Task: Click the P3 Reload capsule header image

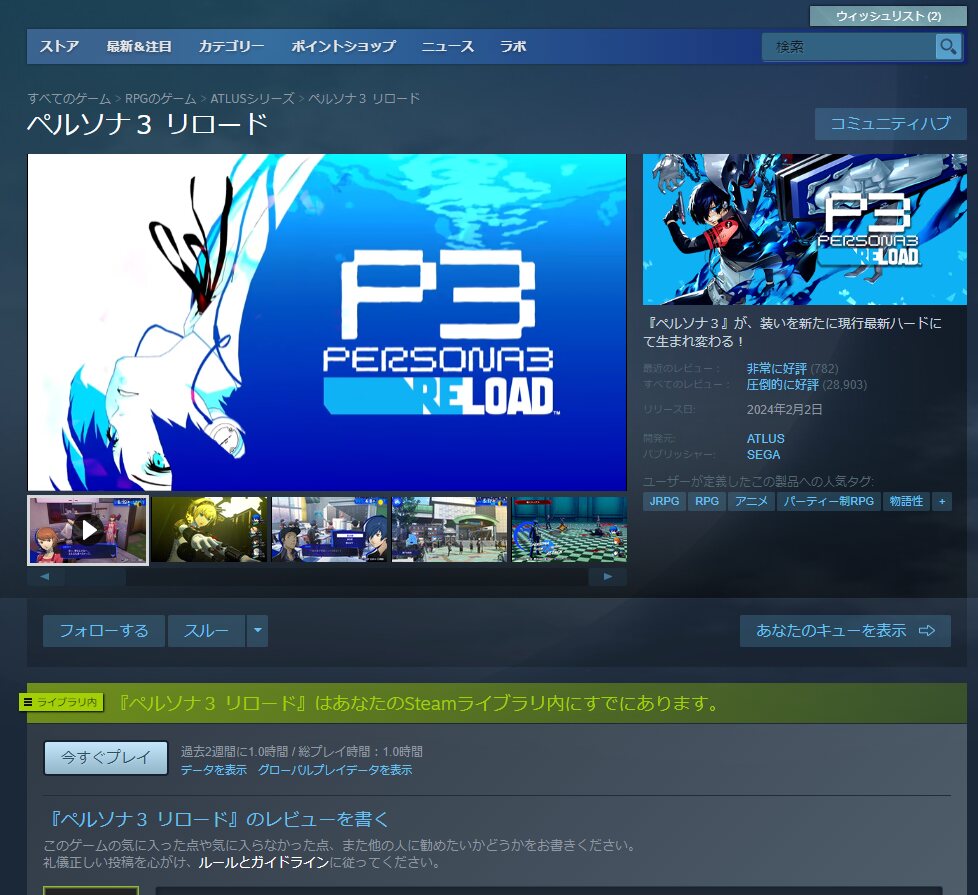Action: (805, 230)
